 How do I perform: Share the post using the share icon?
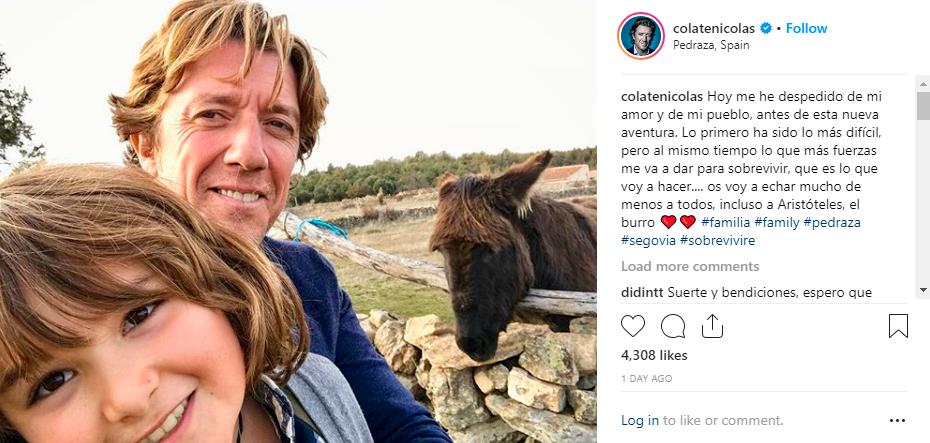[x=712, y=326]
